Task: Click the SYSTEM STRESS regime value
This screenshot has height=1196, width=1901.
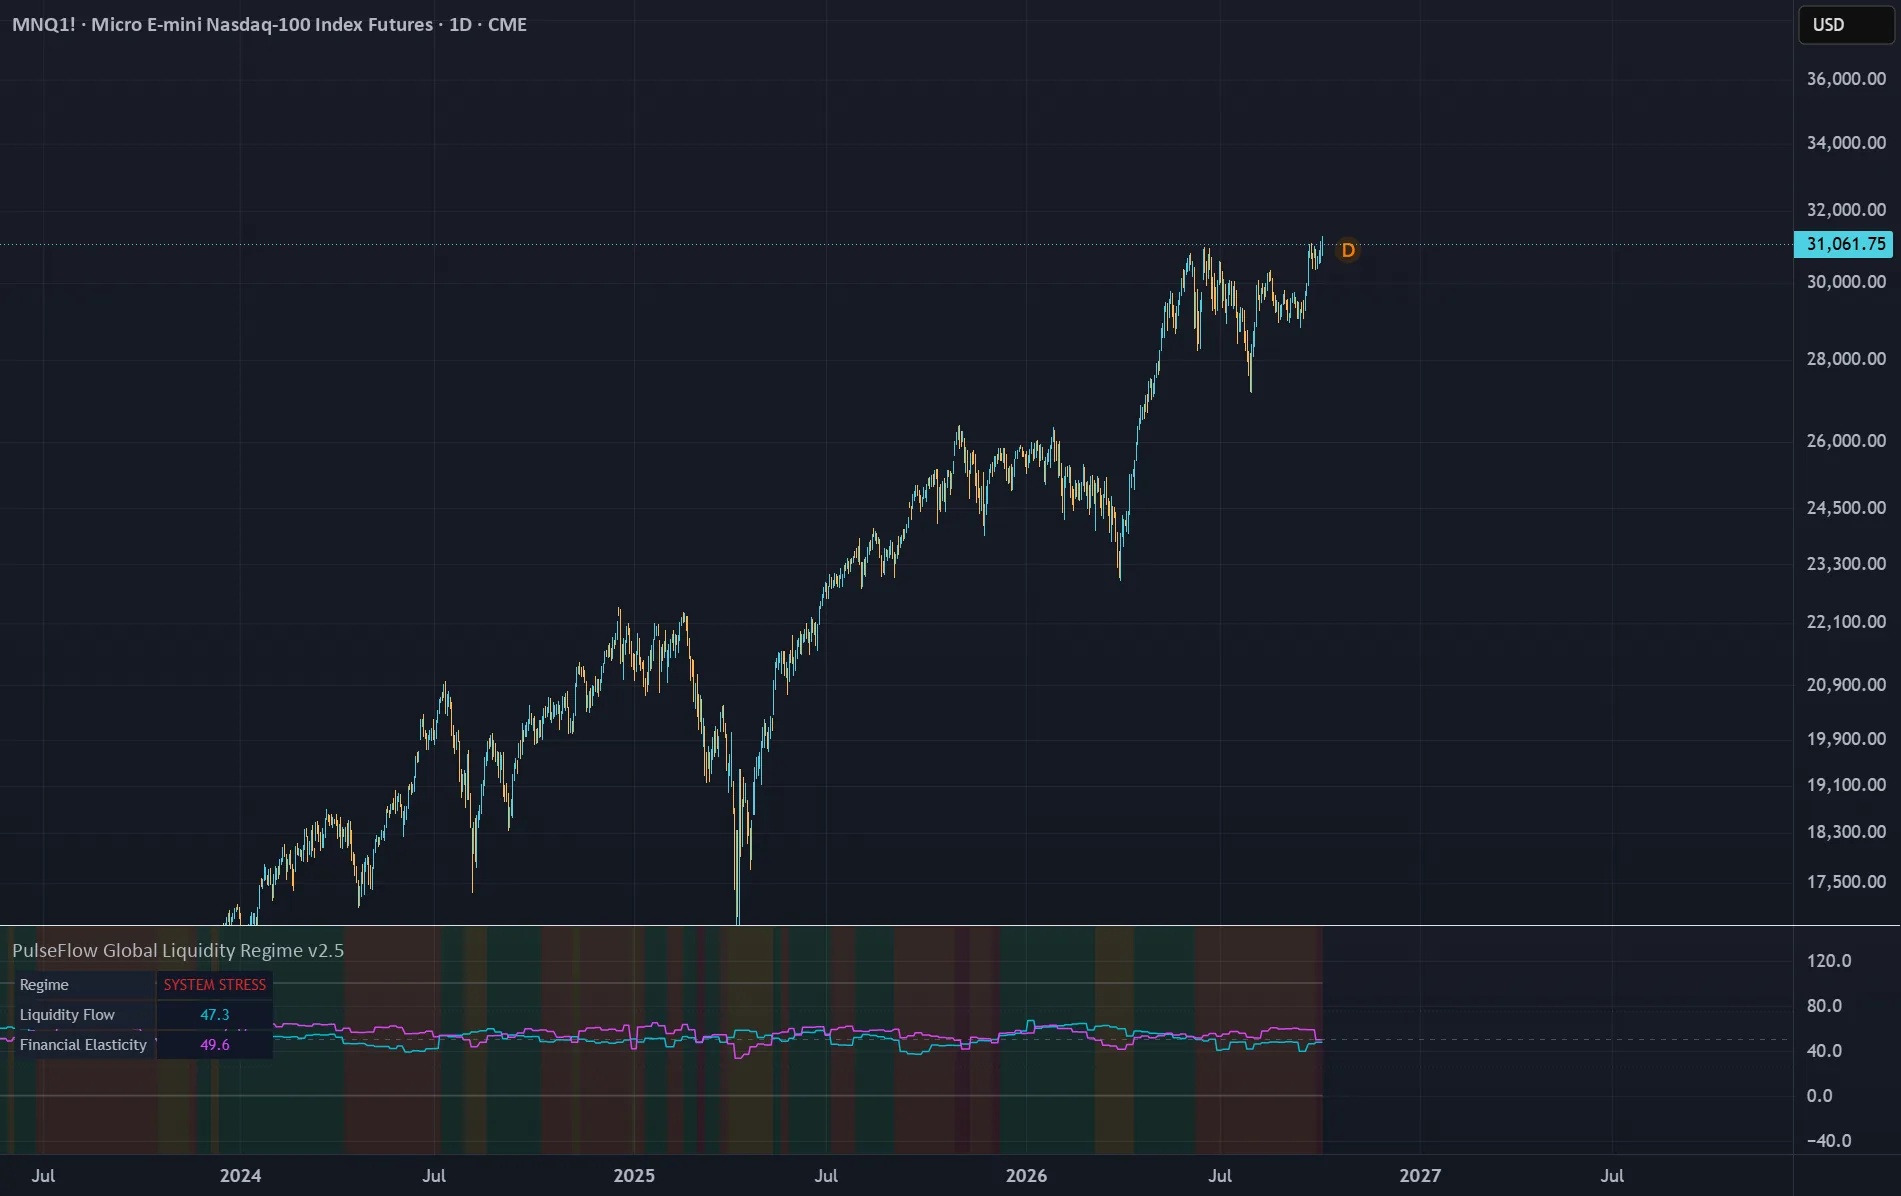Action: point(215,985)
